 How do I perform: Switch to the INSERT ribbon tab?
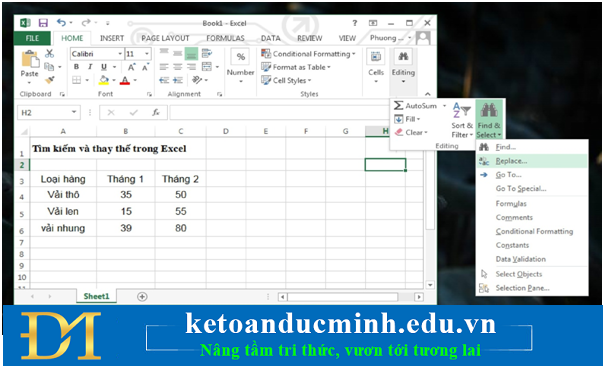point(112,38)
